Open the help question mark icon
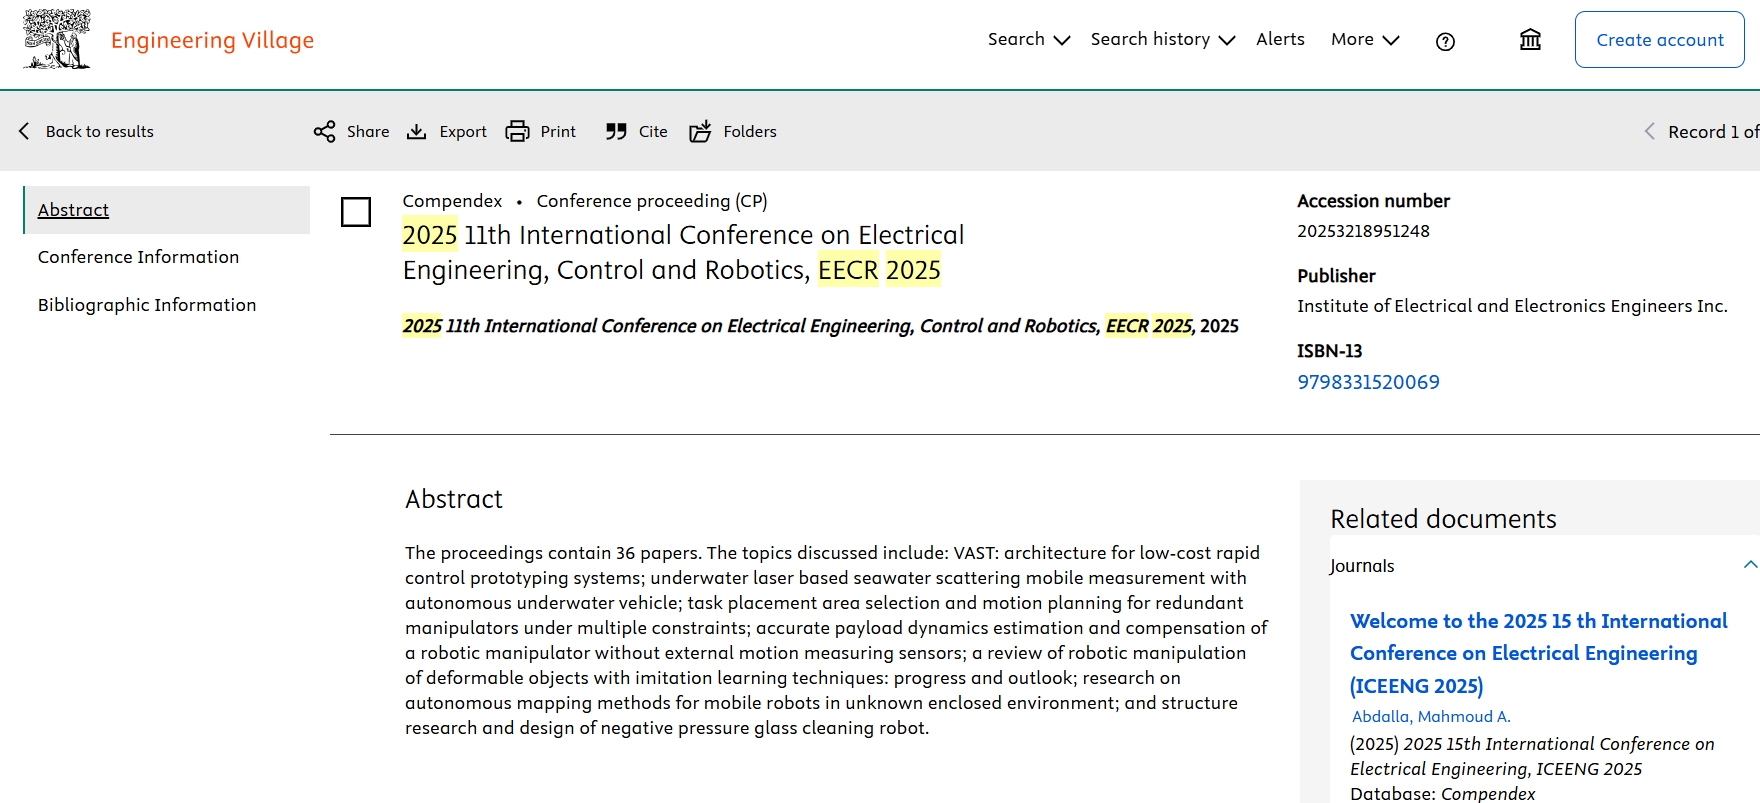Screen dimensions: 1760x803 click(x=1445, y=41)
